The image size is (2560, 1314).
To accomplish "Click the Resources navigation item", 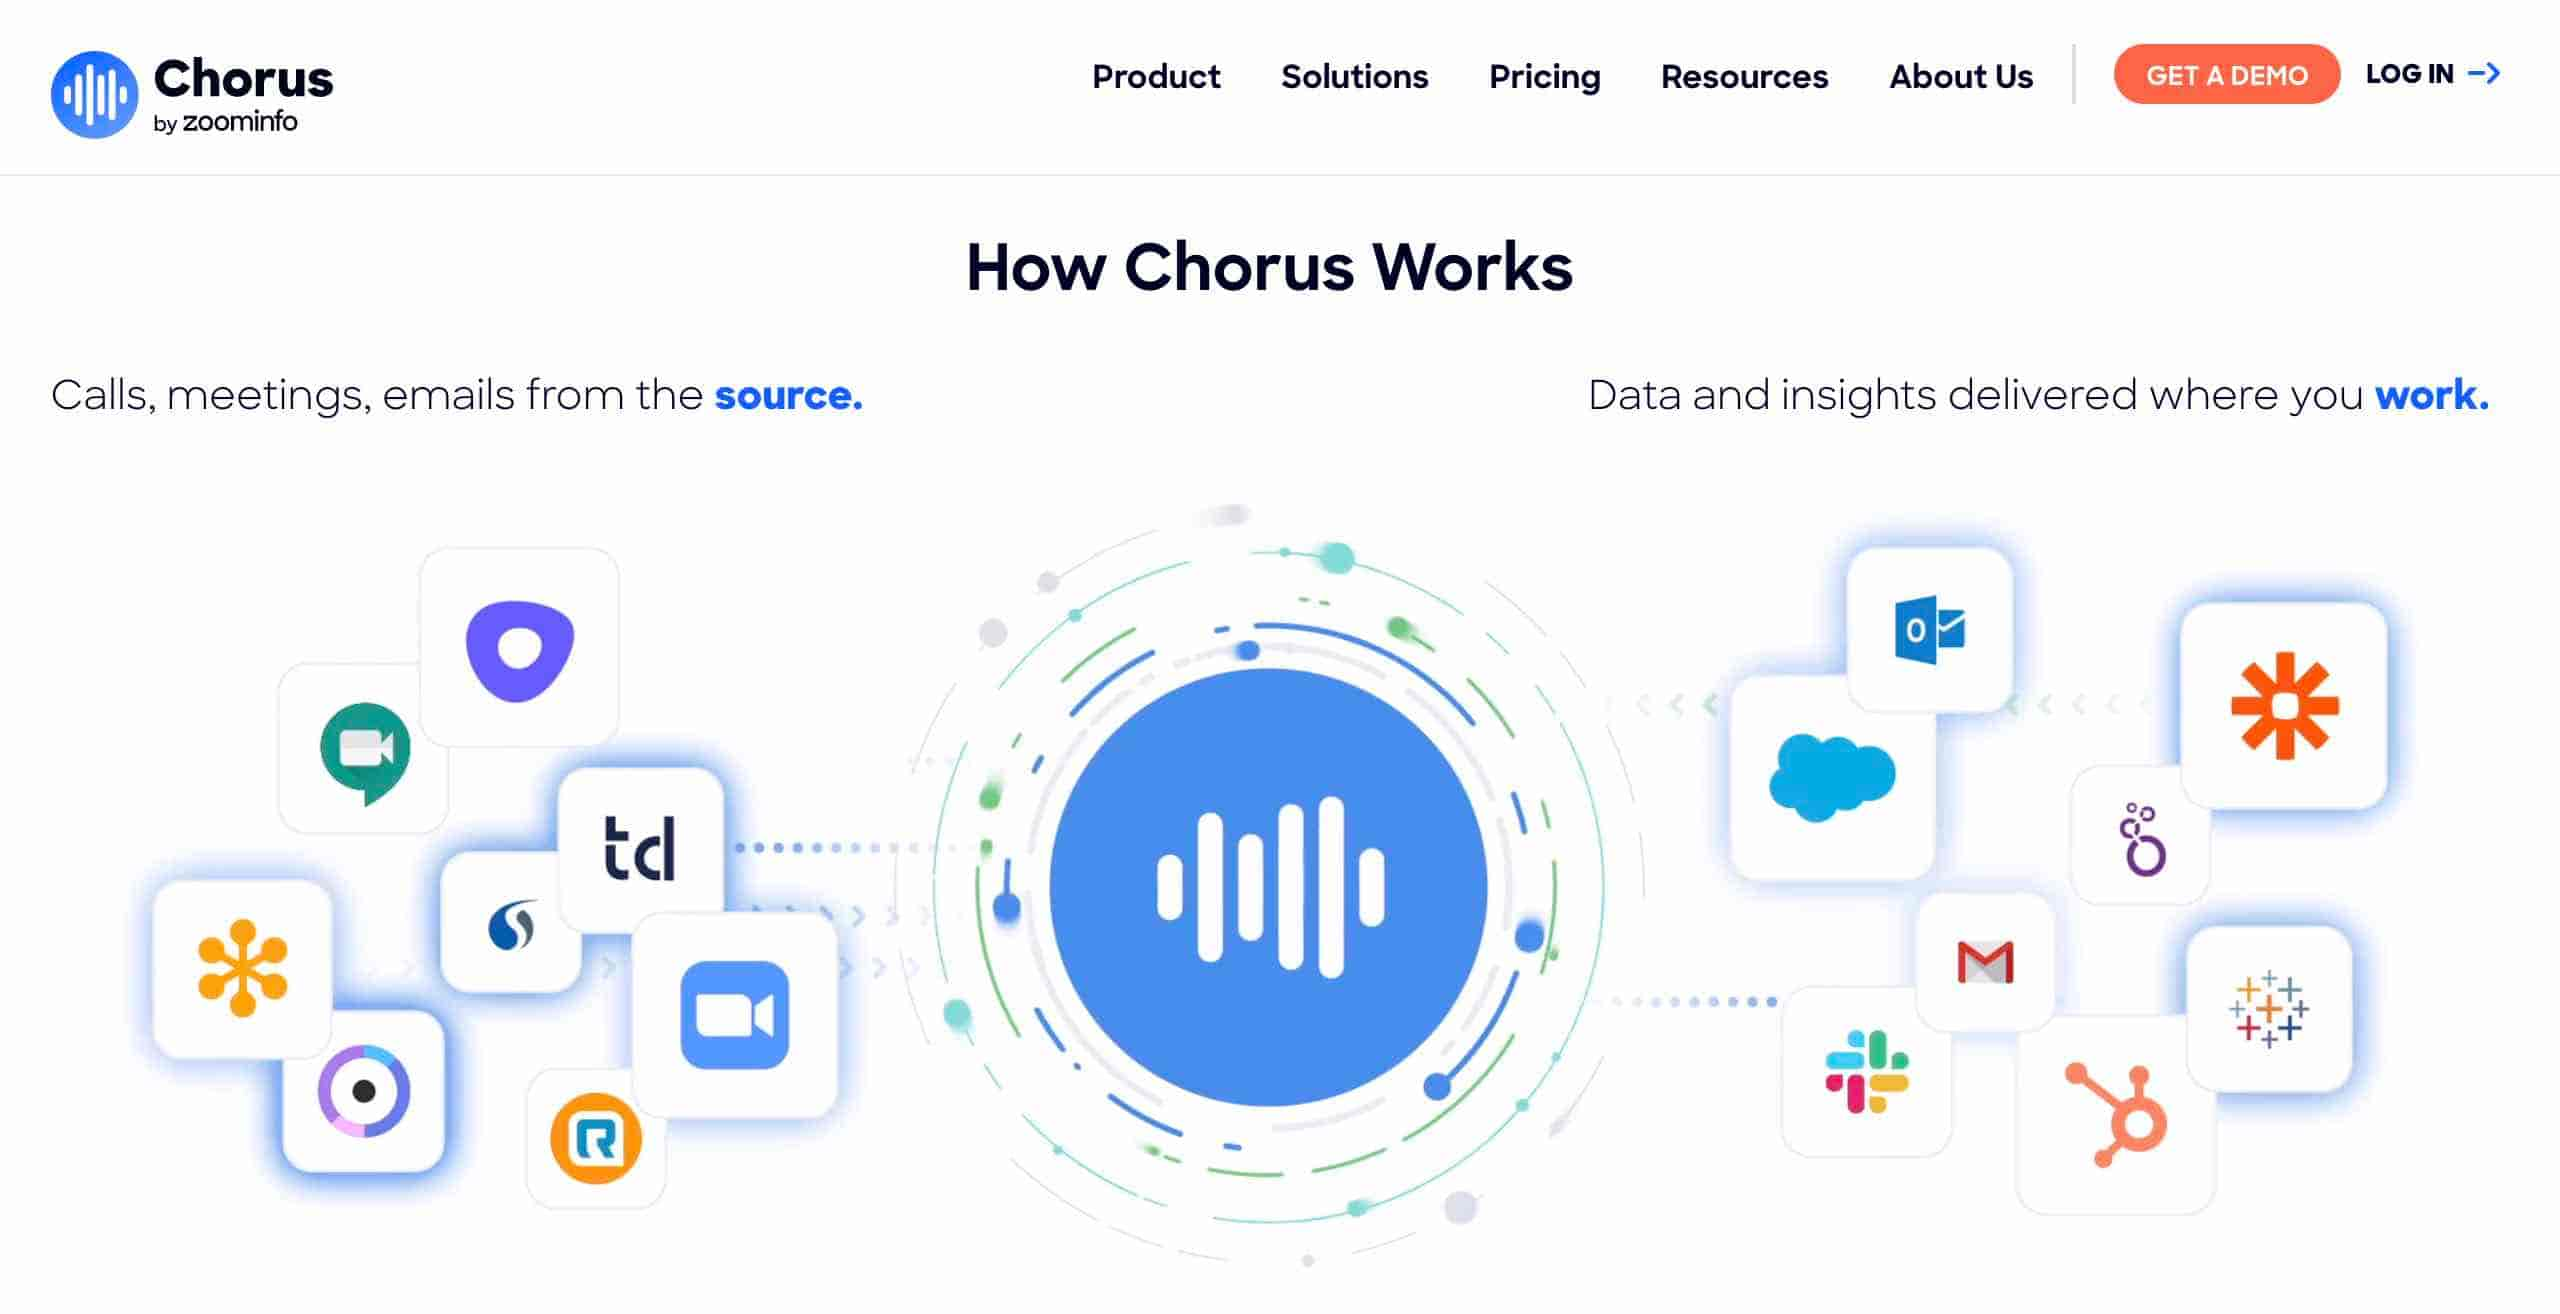I will pos(1742,75).
